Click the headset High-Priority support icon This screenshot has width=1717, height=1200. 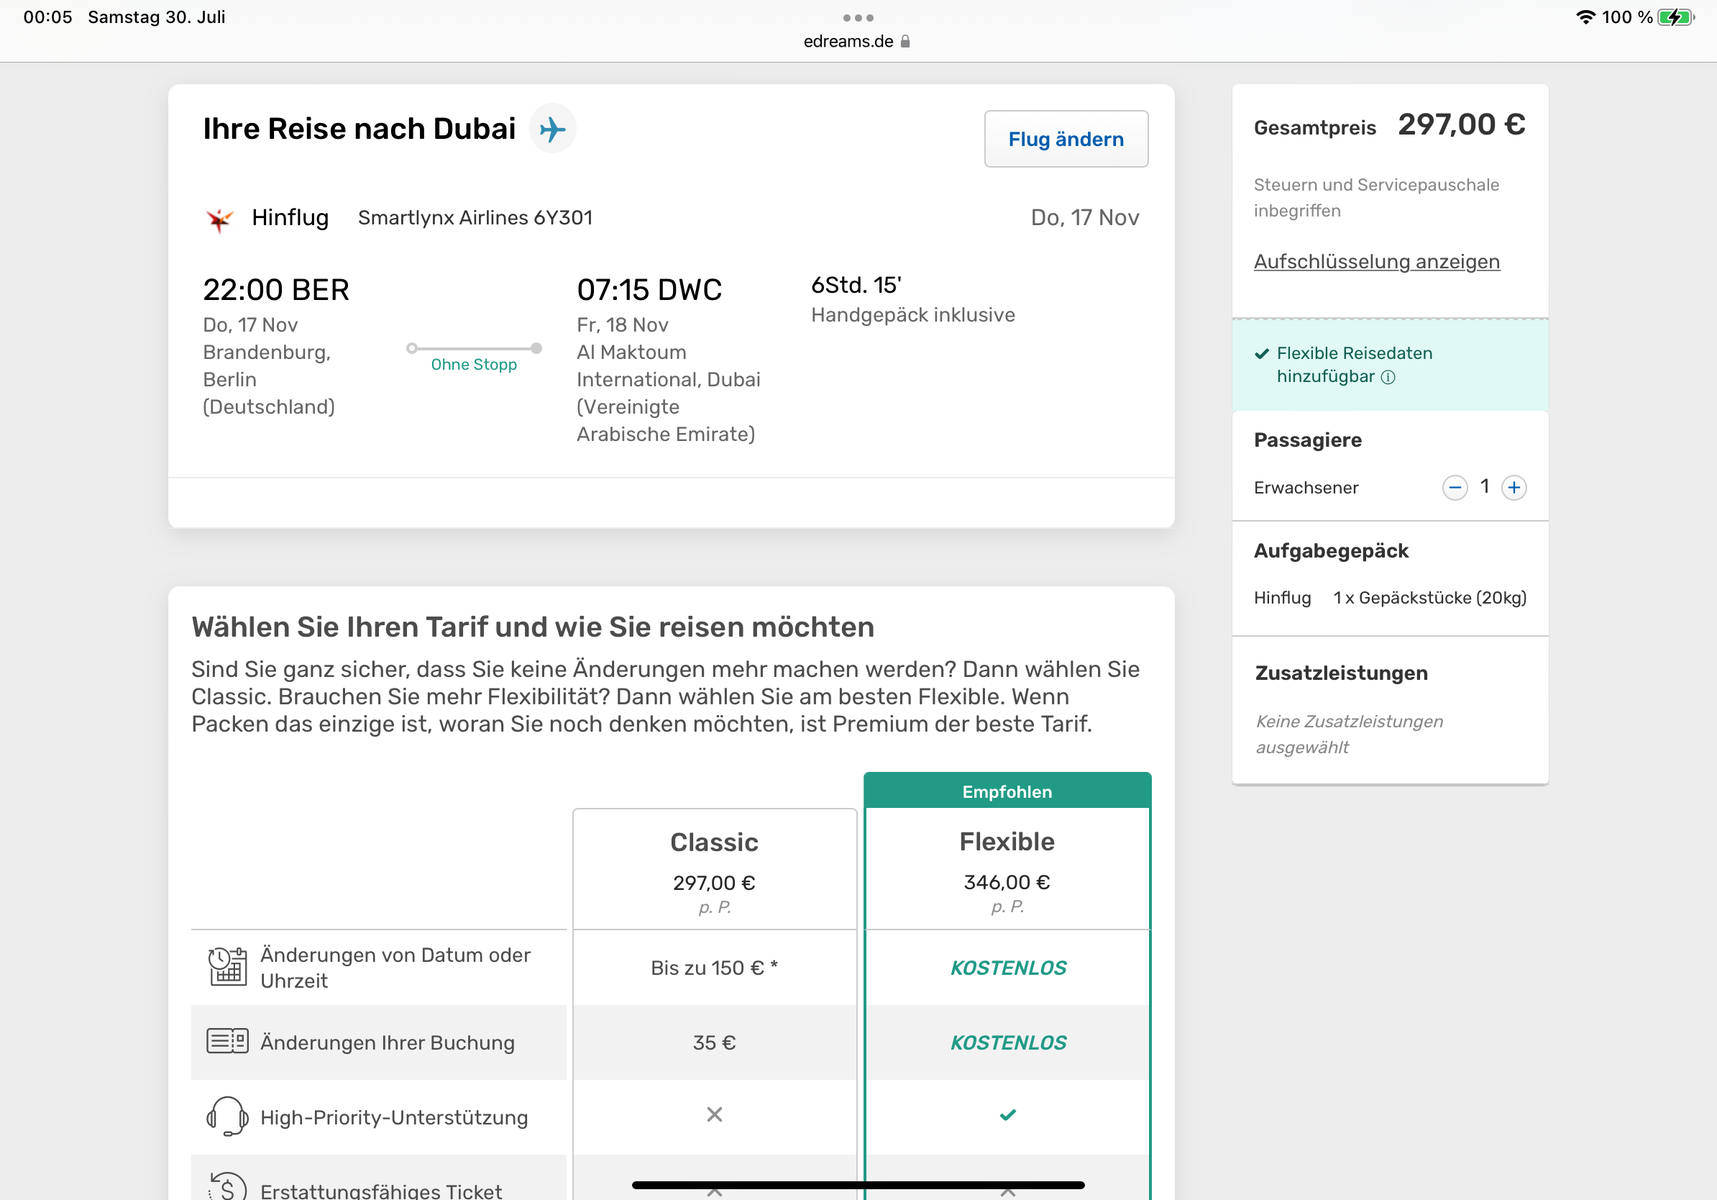point(227,1116)
